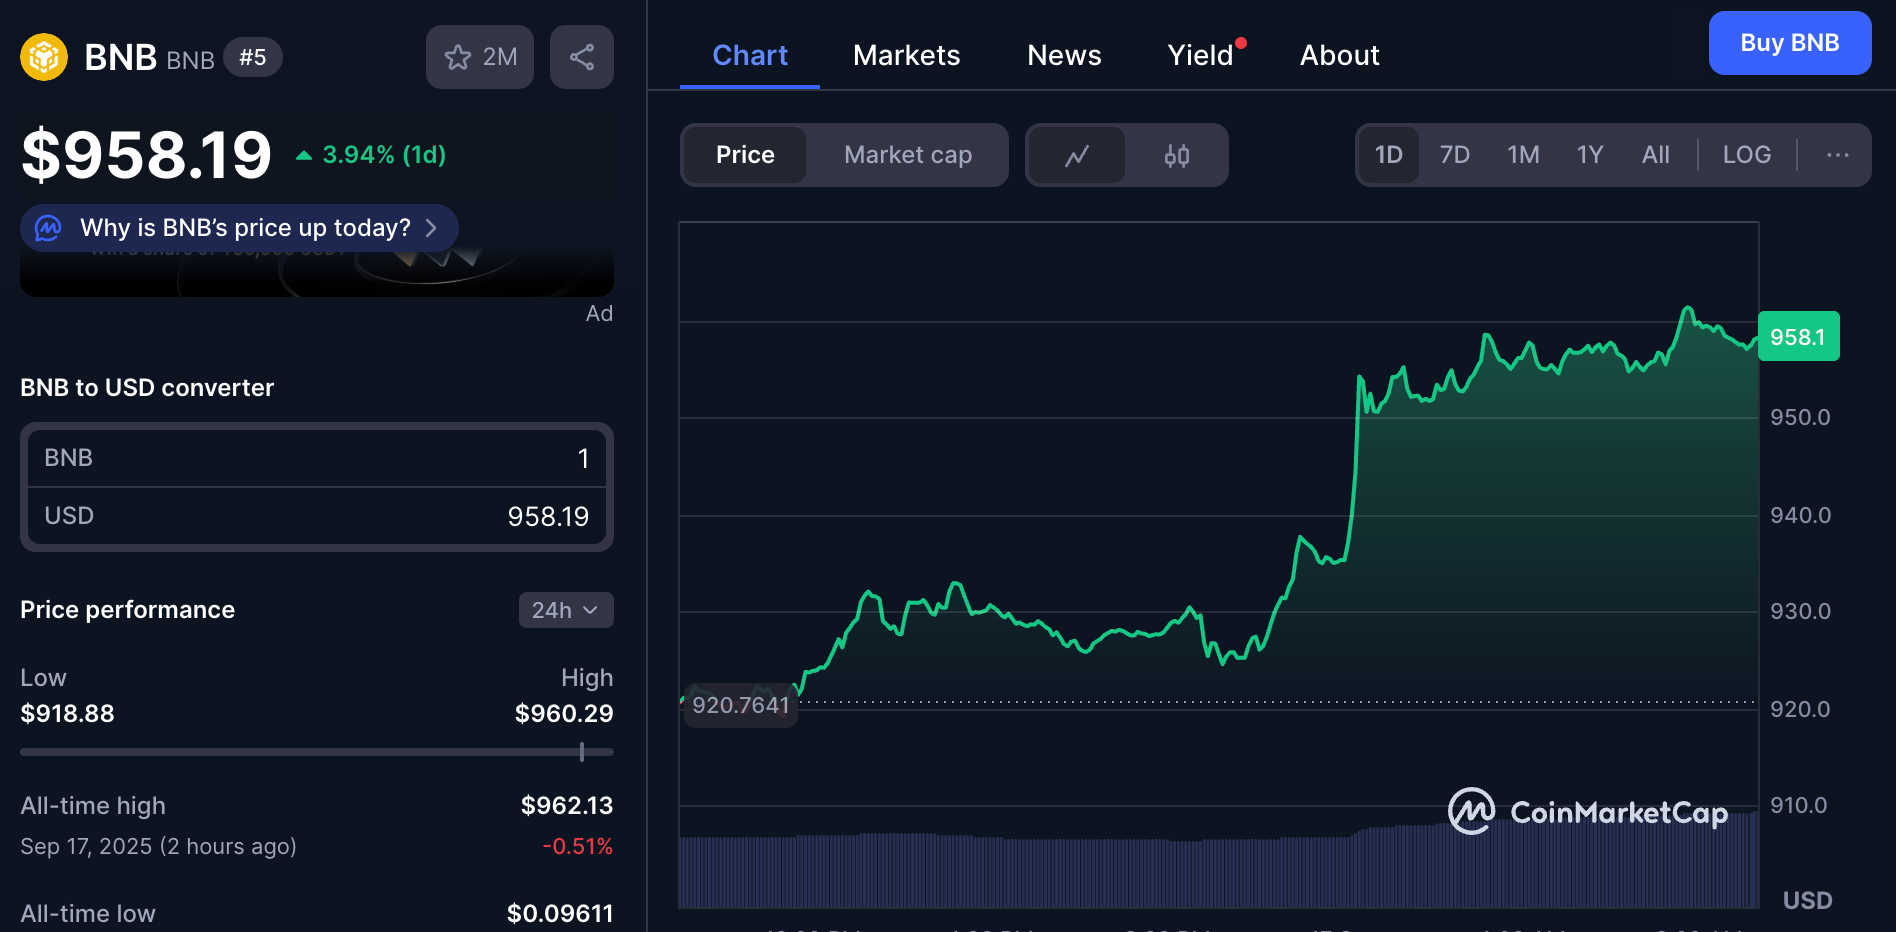Screen dimensions: 1896x932
Task: Open the Markets tab
Action: click(906, 55)
